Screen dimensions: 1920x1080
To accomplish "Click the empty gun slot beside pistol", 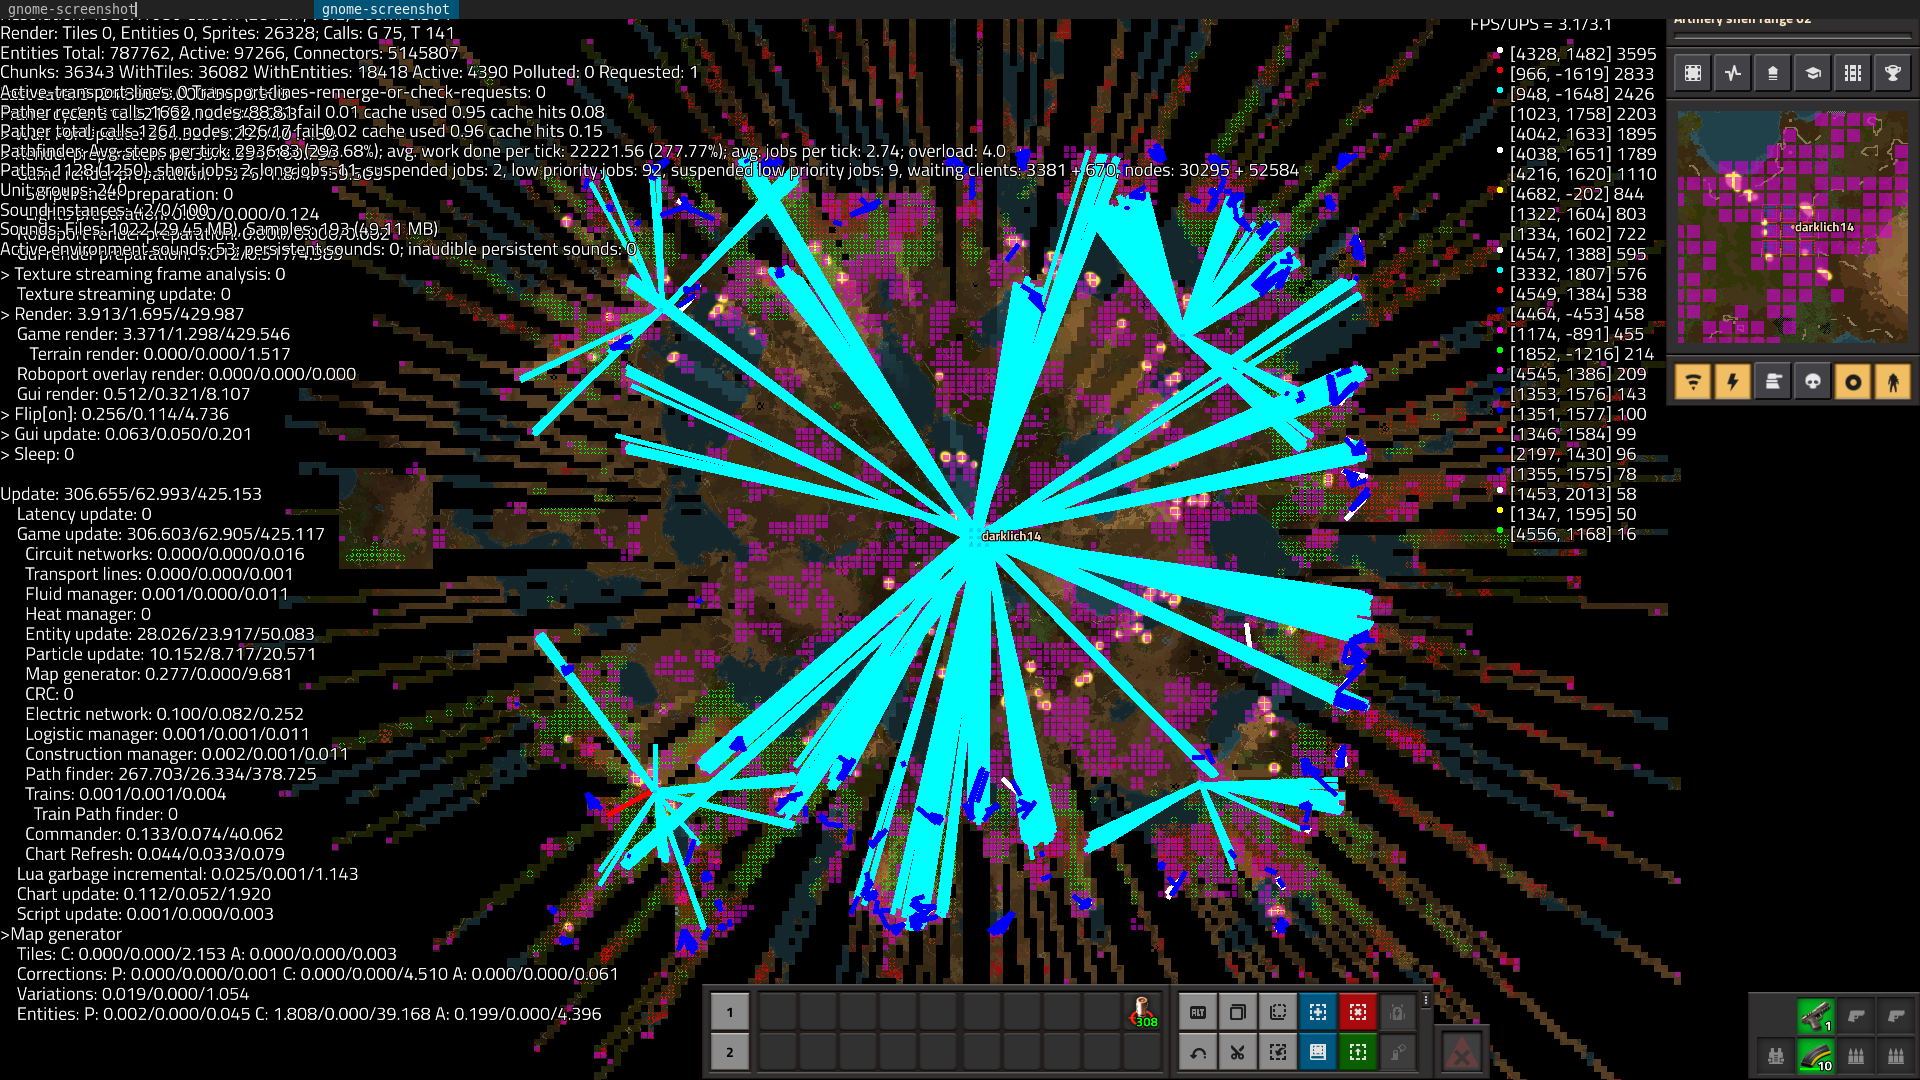I will click(x=1856, y=1016).
